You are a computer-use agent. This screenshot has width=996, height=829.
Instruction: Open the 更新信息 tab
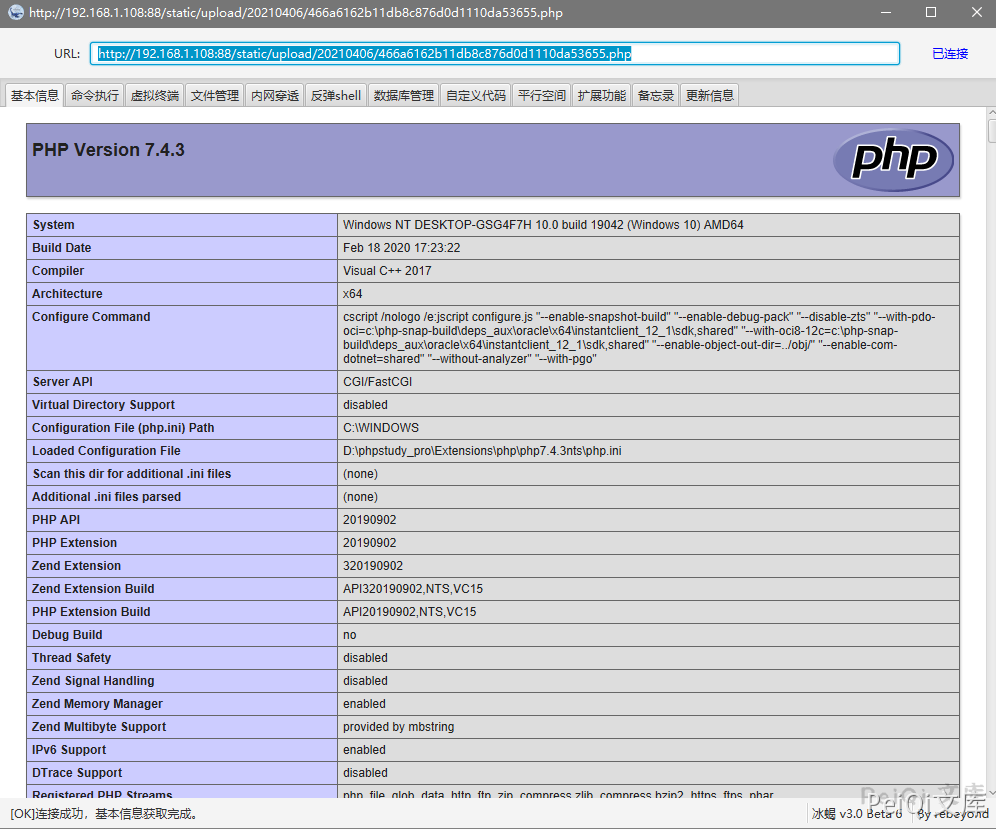click(x=710, y=95)
